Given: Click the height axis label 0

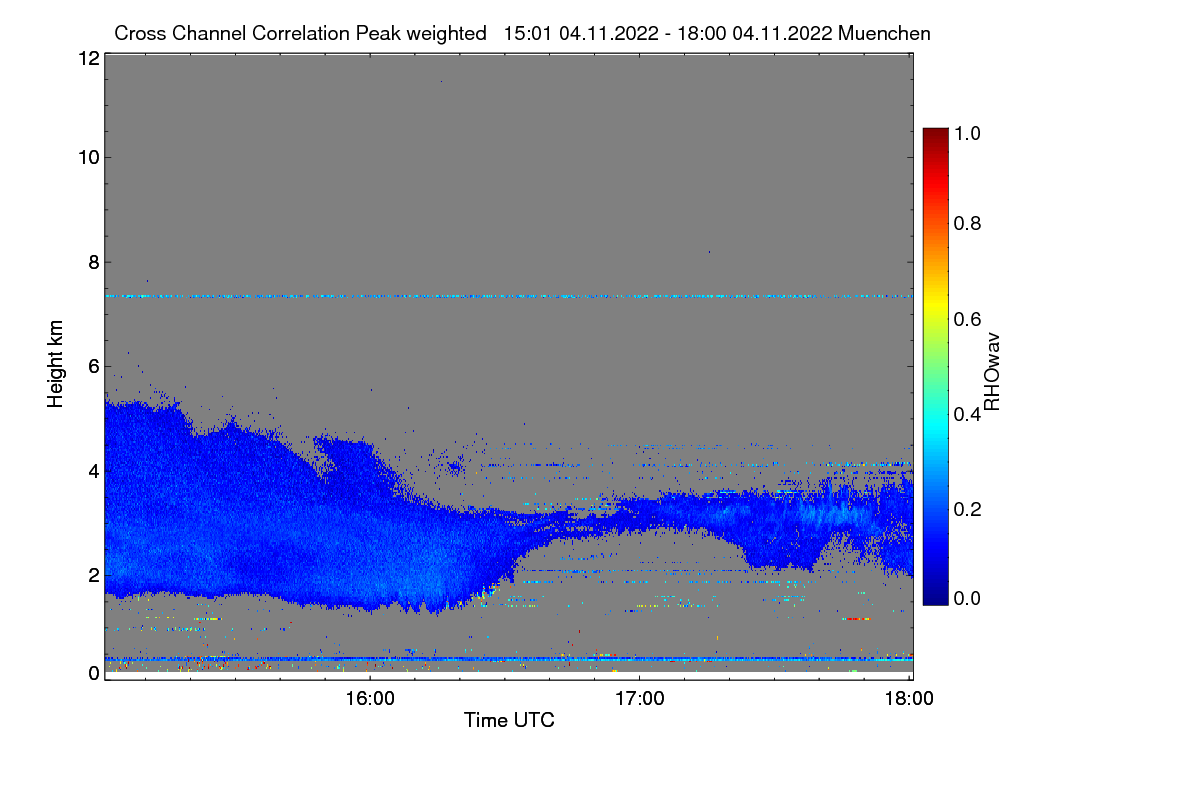Looking at the screenshot, I should [x=93, y=673].
